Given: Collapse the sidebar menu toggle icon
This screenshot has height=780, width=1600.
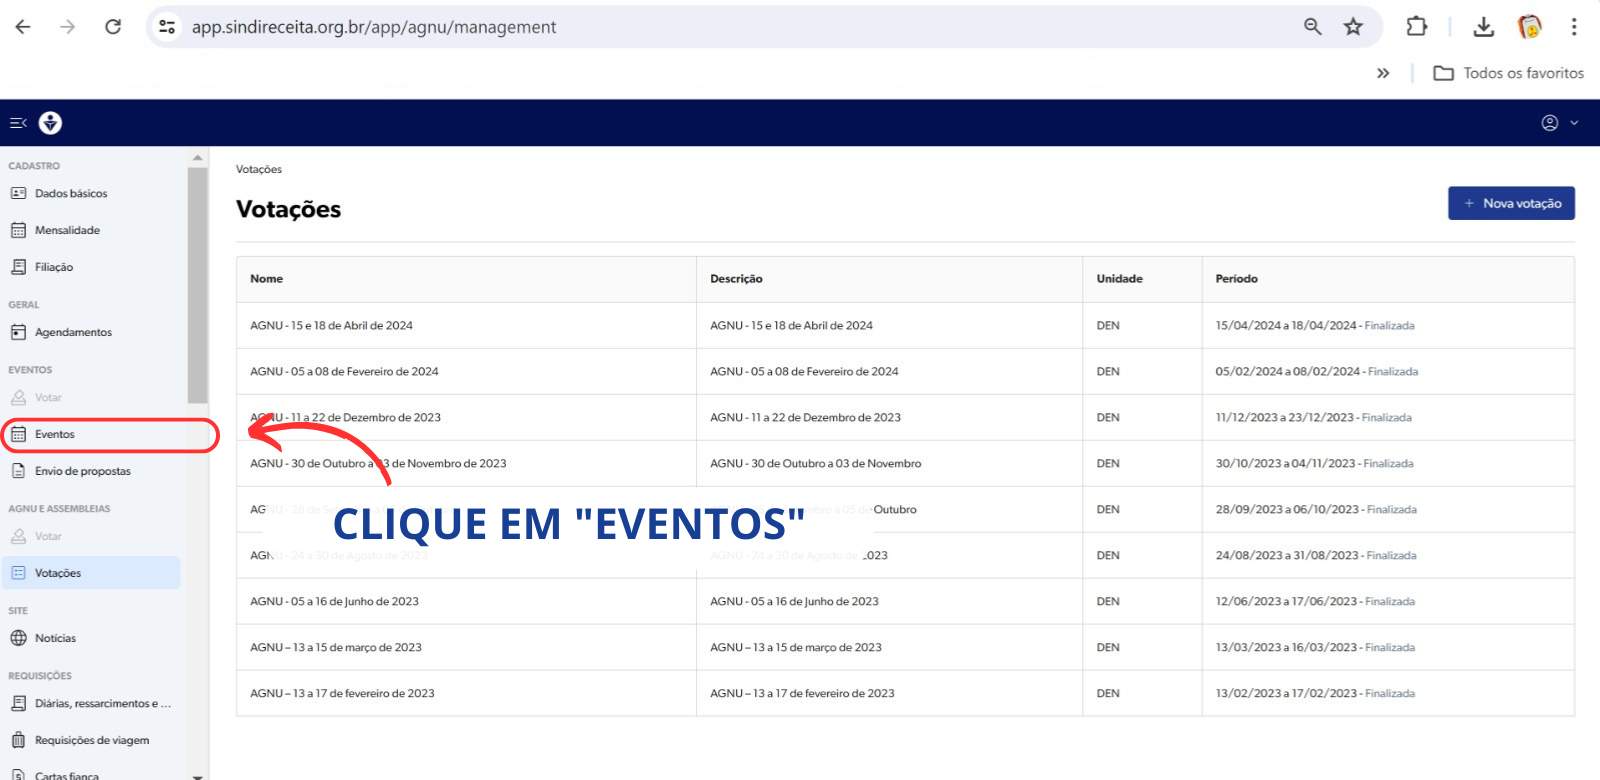Looking at the screenshot, I should pyautogui.click(x=17, y=123).
